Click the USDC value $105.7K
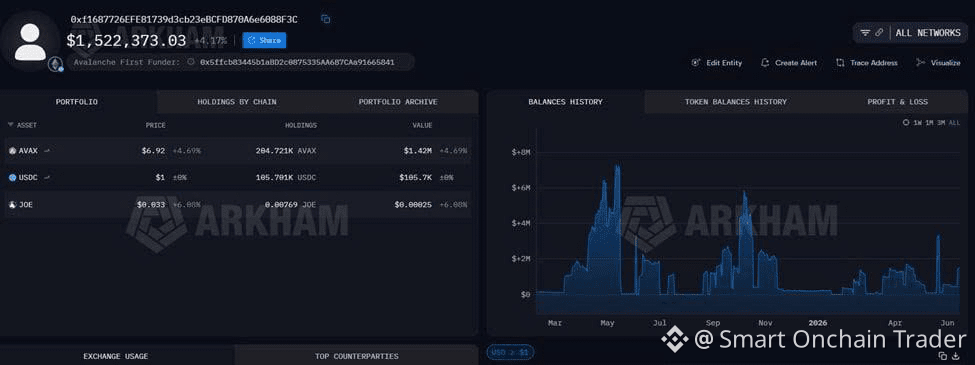Screen dimensions: 975x365 (416, 178)
